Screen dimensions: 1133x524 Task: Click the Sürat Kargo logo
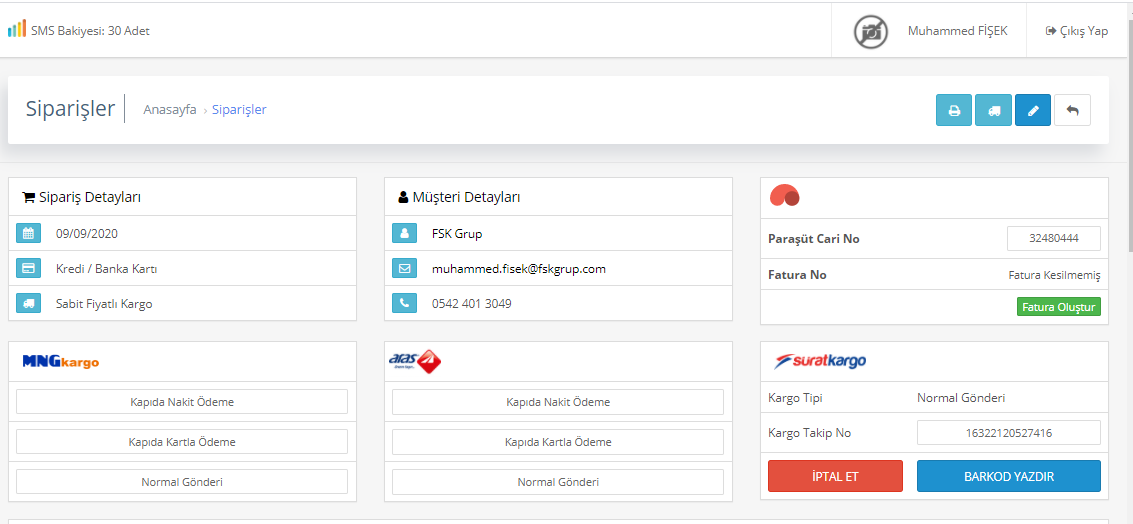[820, 361]
